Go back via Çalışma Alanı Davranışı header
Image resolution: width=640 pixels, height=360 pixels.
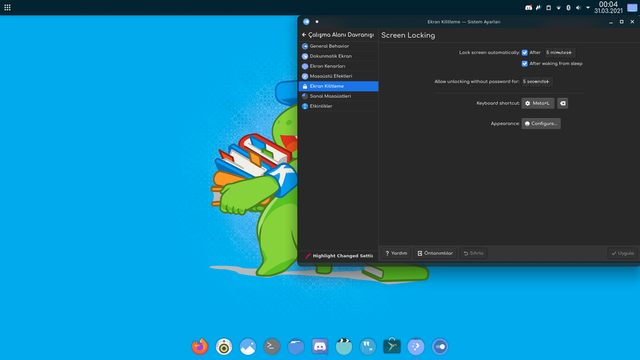tap(338, 35)
